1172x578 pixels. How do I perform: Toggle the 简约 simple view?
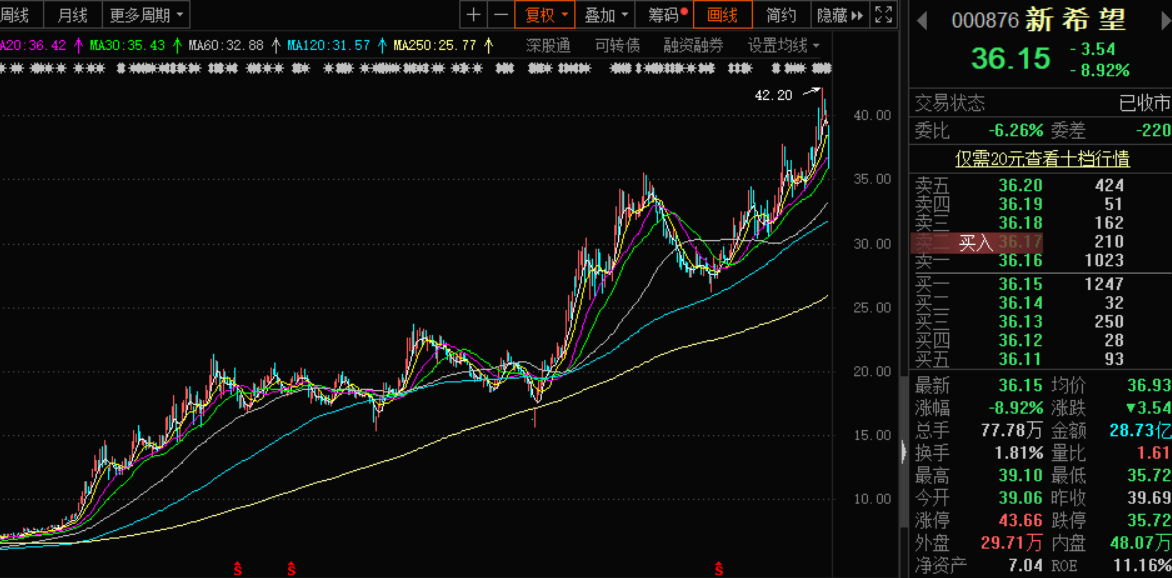(781, 15)
